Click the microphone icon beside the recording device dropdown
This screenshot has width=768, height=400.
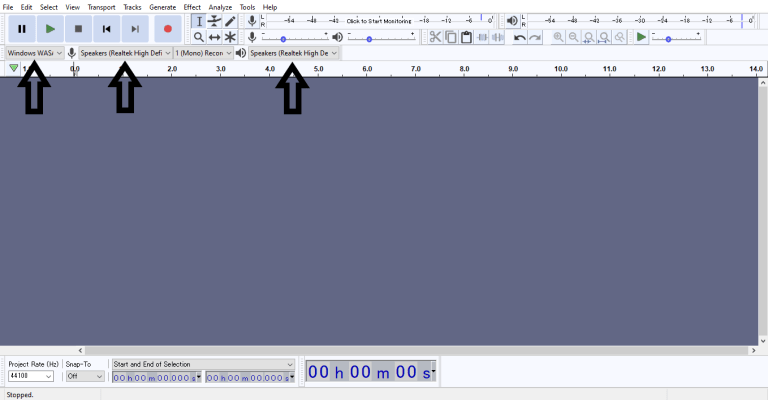[x=72, y=53]
